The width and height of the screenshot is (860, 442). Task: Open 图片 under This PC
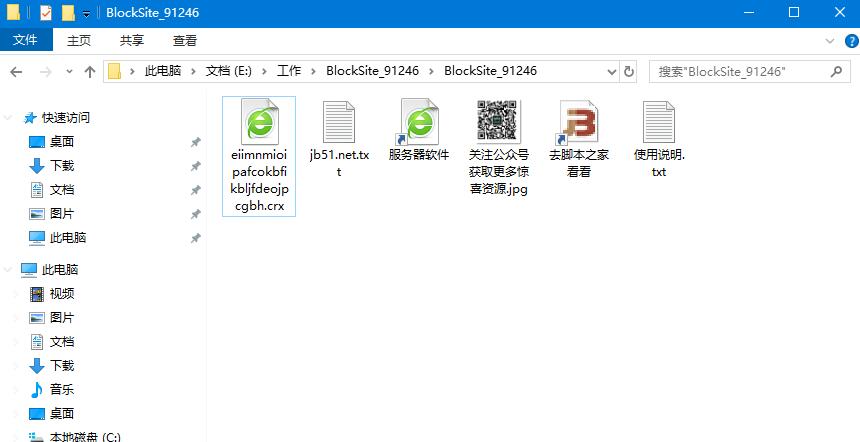tap(61, 318)
